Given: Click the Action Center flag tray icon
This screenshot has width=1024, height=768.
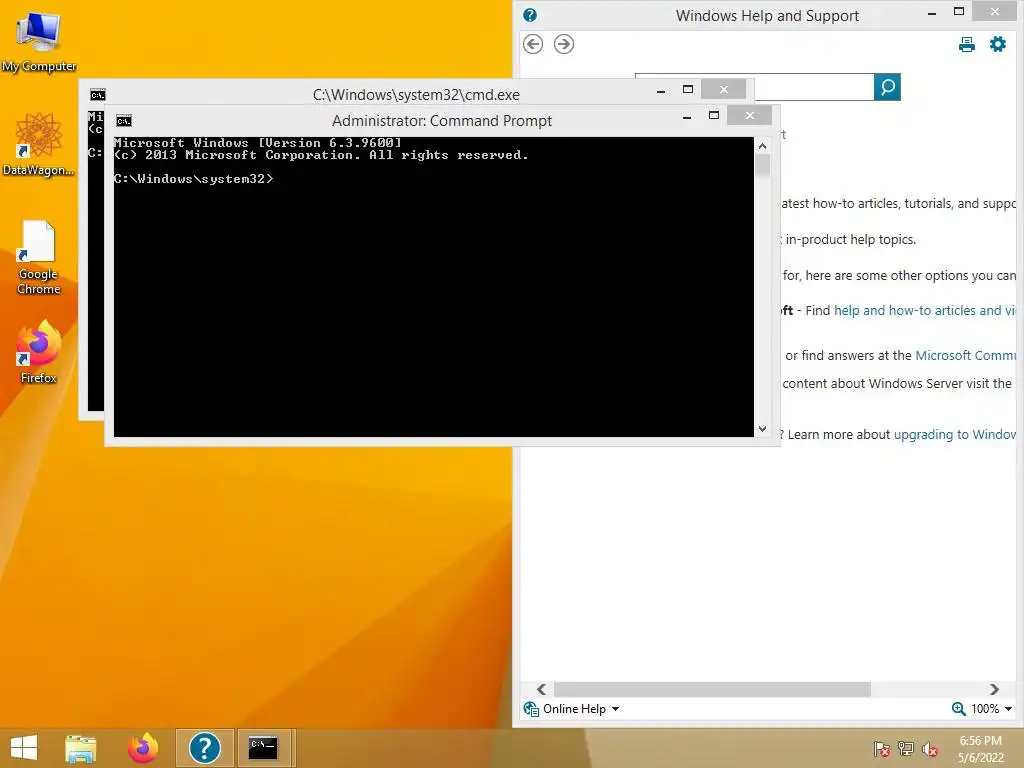Looking at the screenshot, I should coord(882,749).
